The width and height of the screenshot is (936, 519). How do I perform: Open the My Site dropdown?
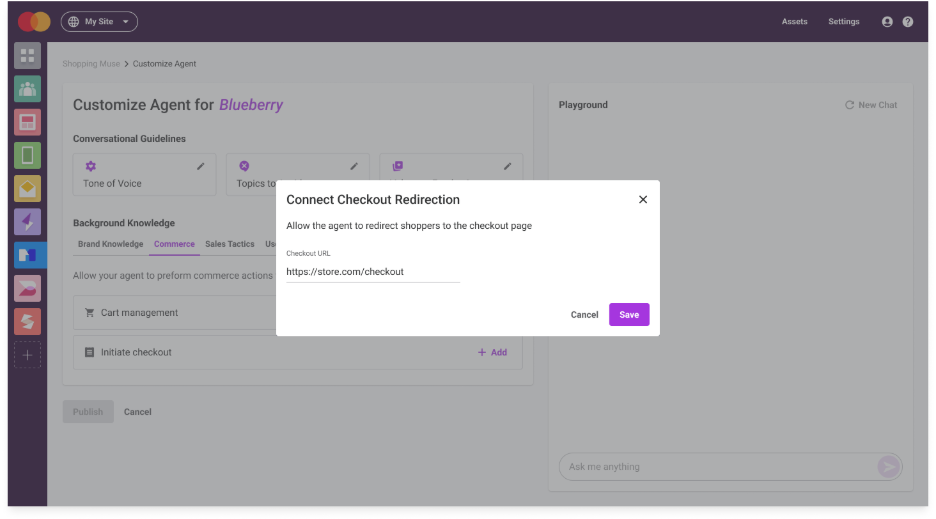click(x=99, y=22)
